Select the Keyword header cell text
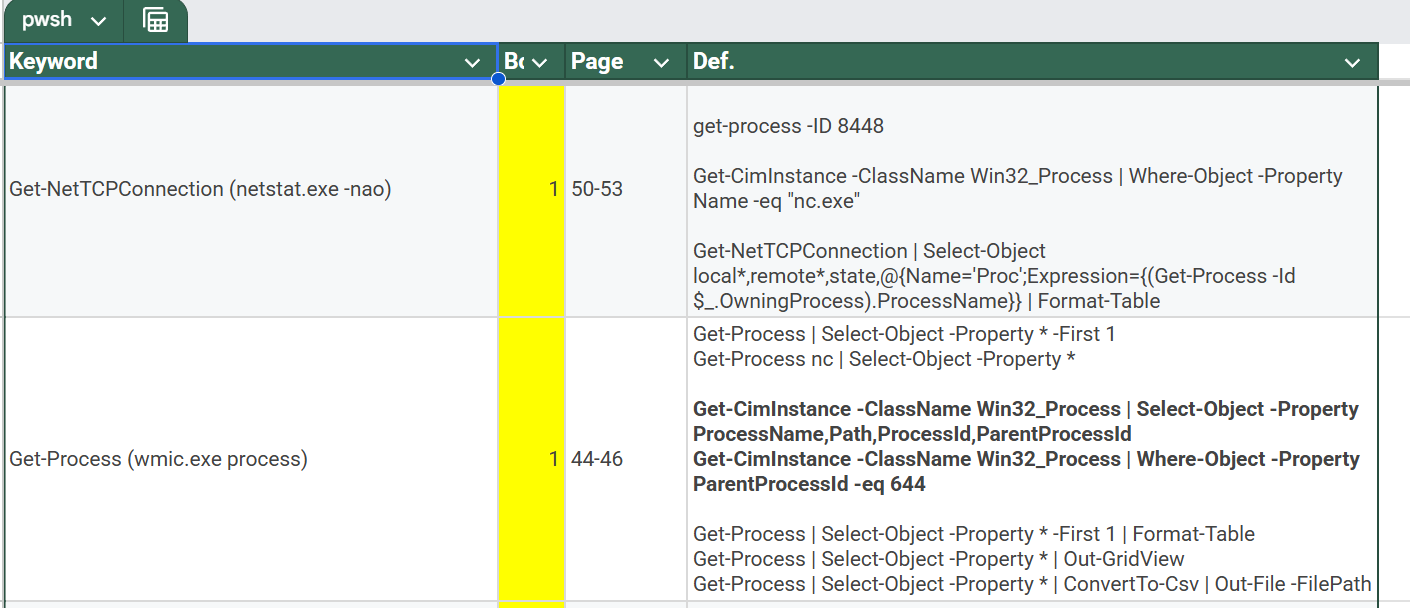Screen dimensions: 1410x608 click(x=54, y=62)
